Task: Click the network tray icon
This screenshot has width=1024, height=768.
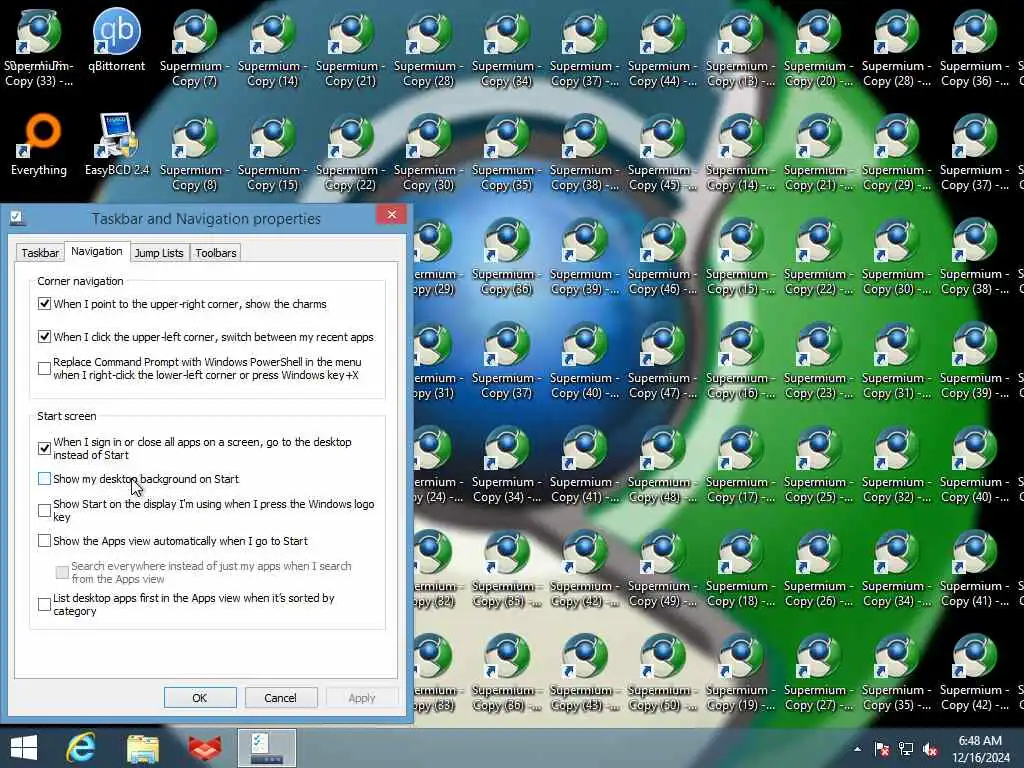Action: click(x=906, y=749)
